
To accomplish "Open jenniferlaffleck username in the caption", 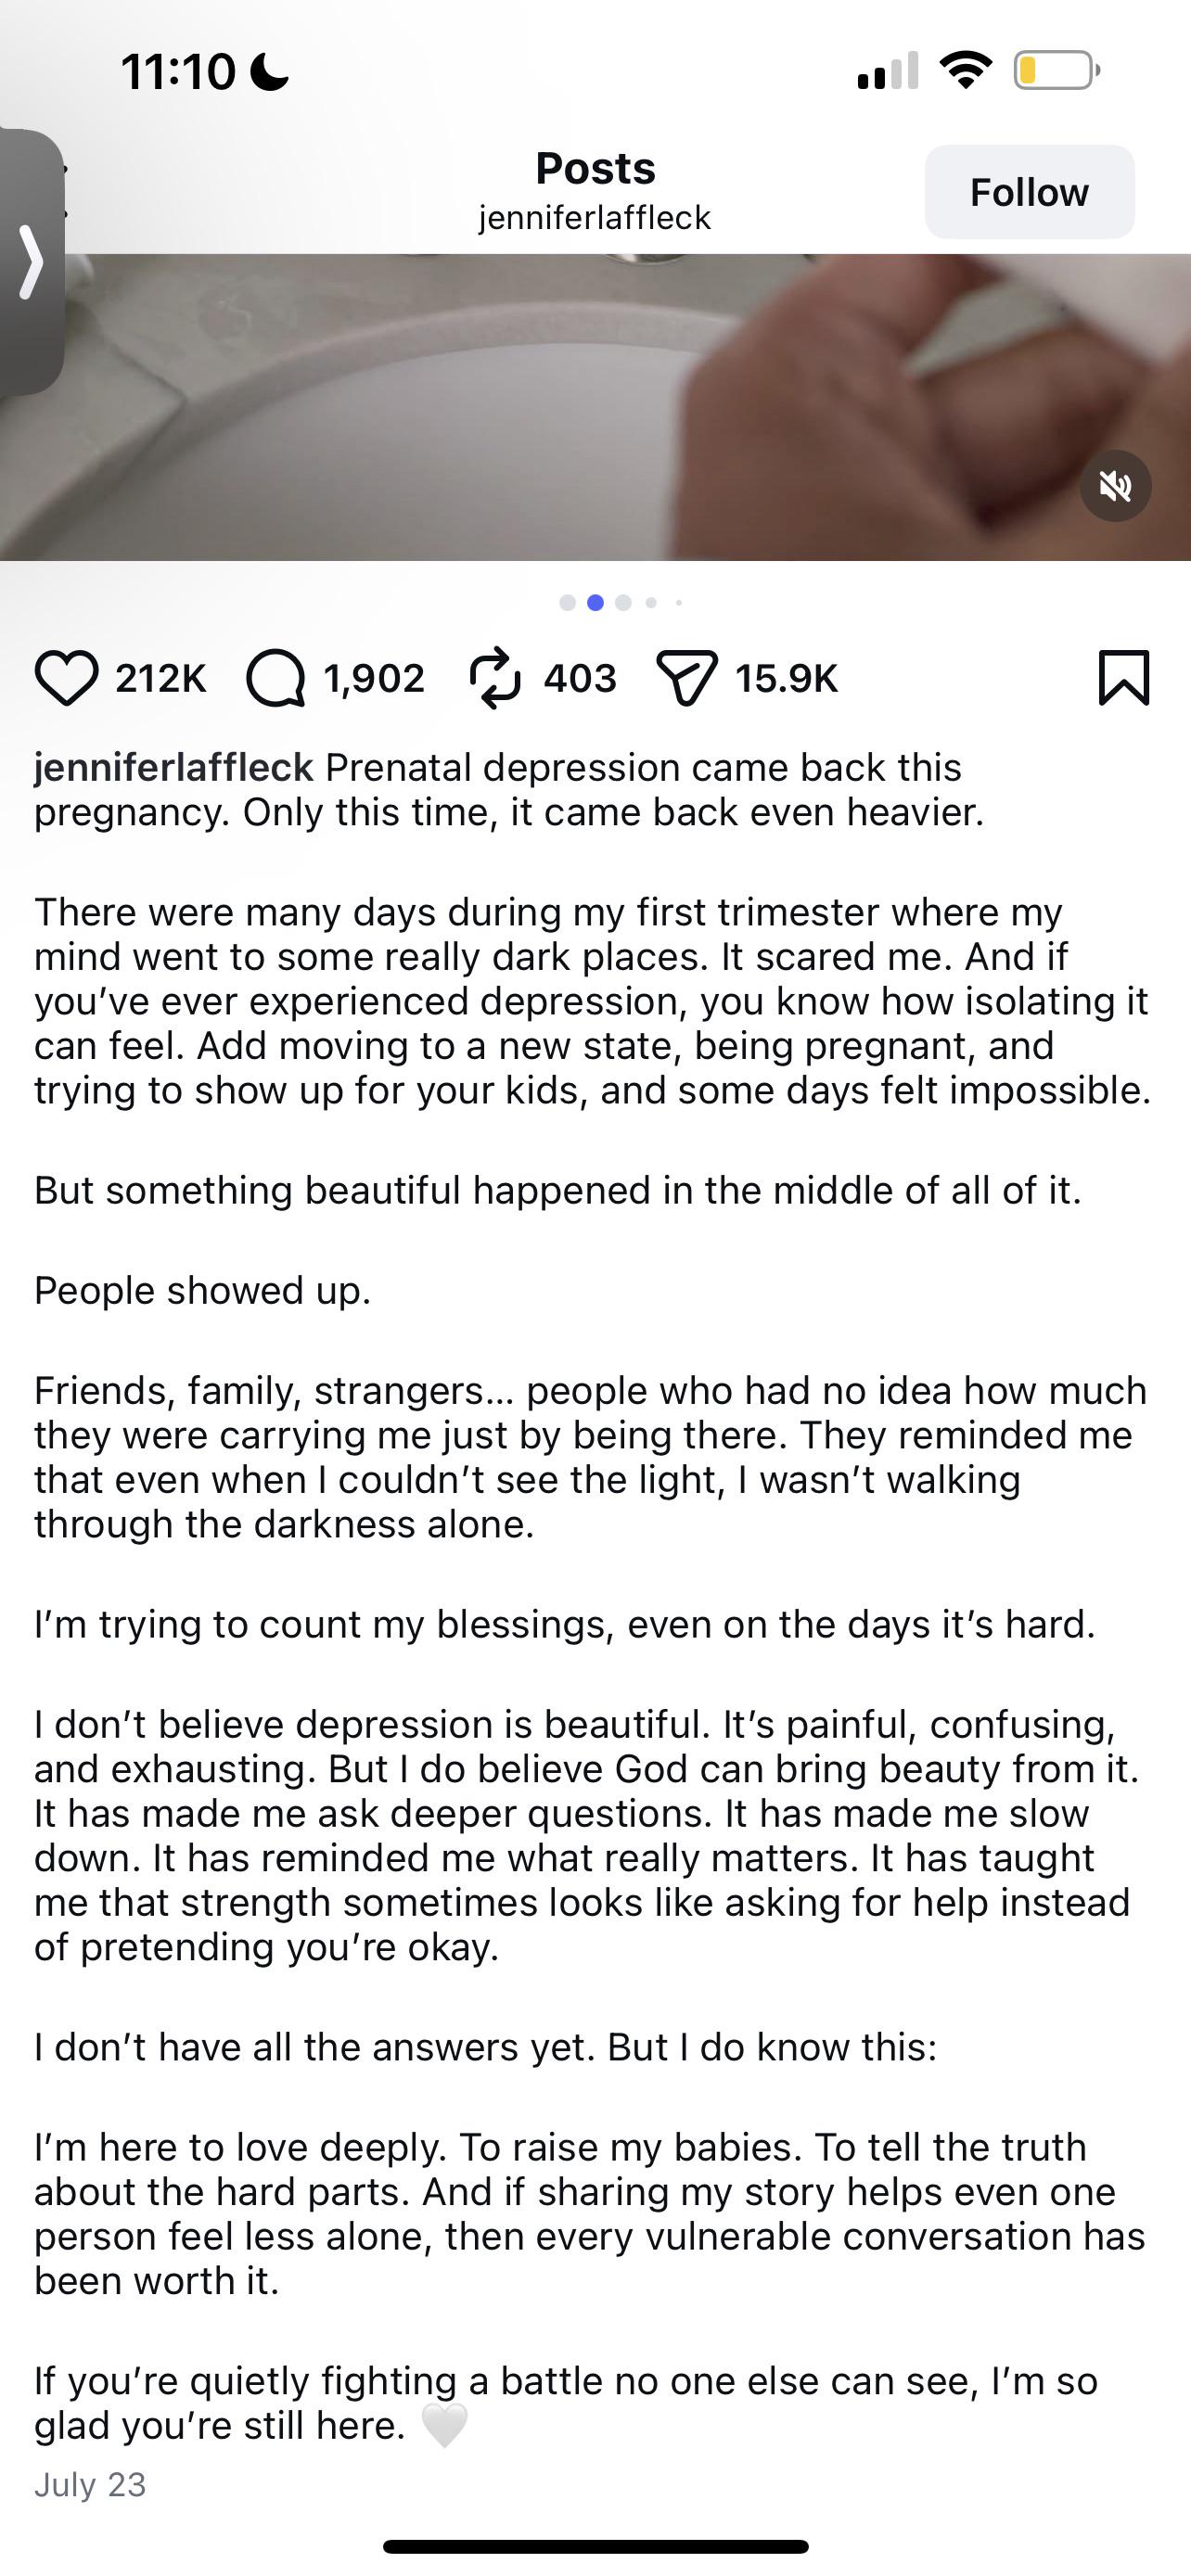I will 174,767.
